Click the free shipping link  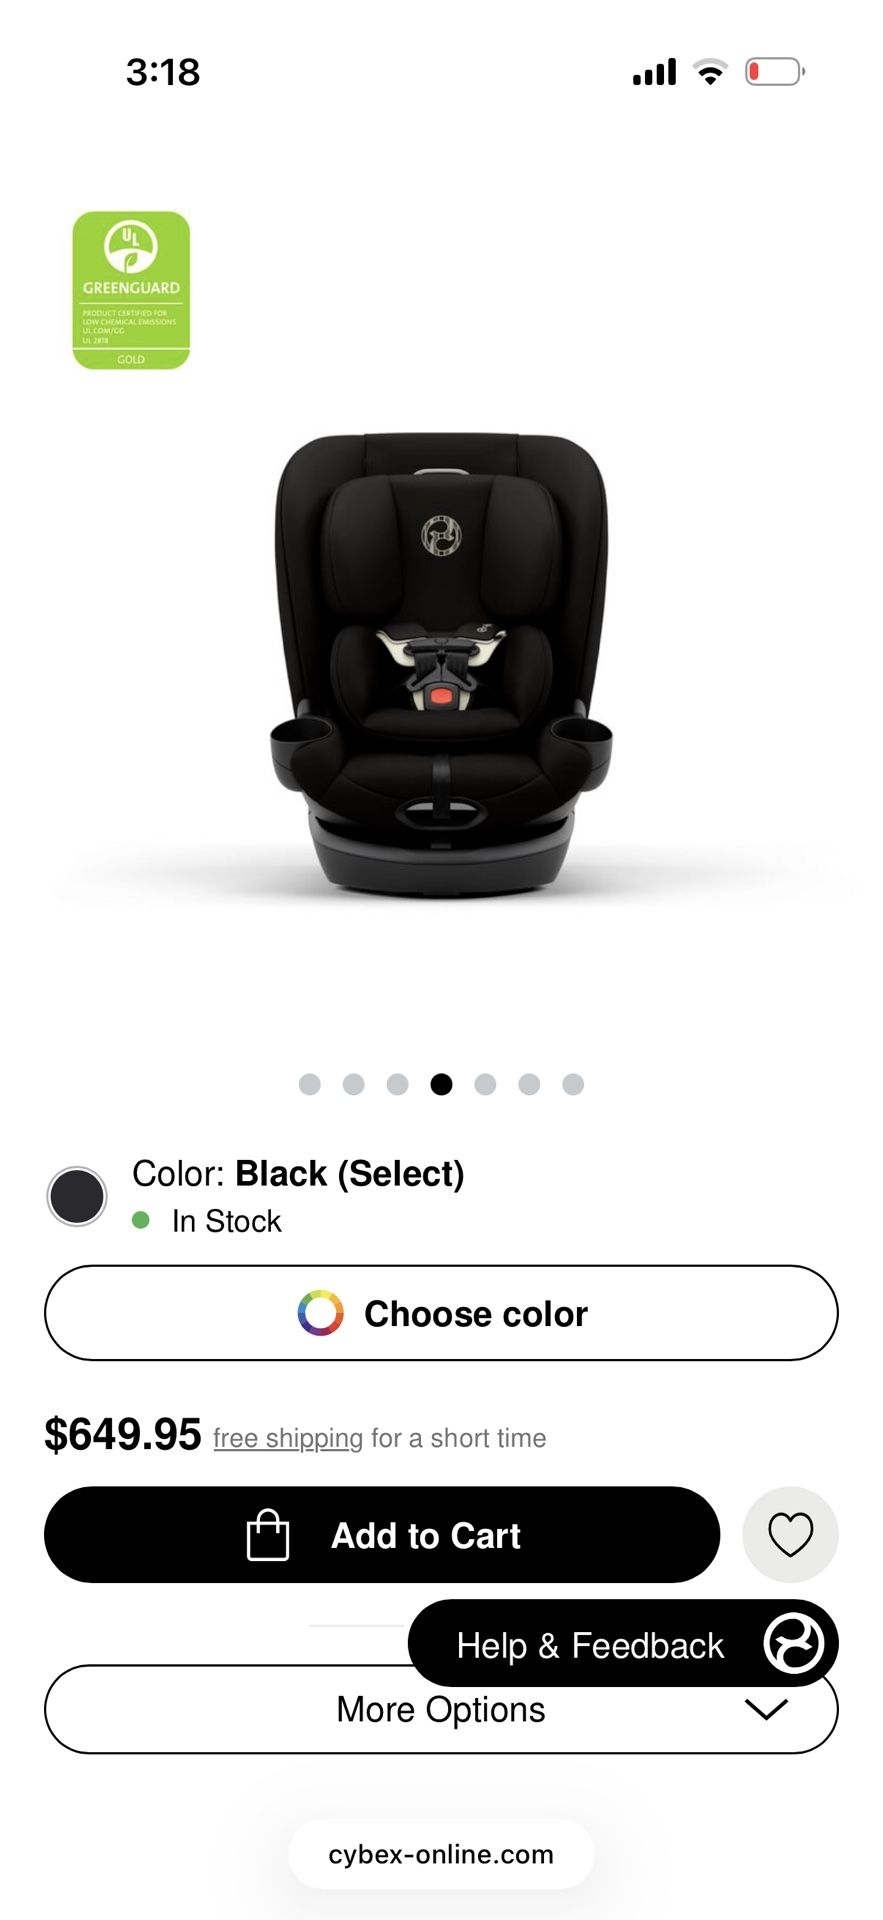click(x=288, y=1438)
